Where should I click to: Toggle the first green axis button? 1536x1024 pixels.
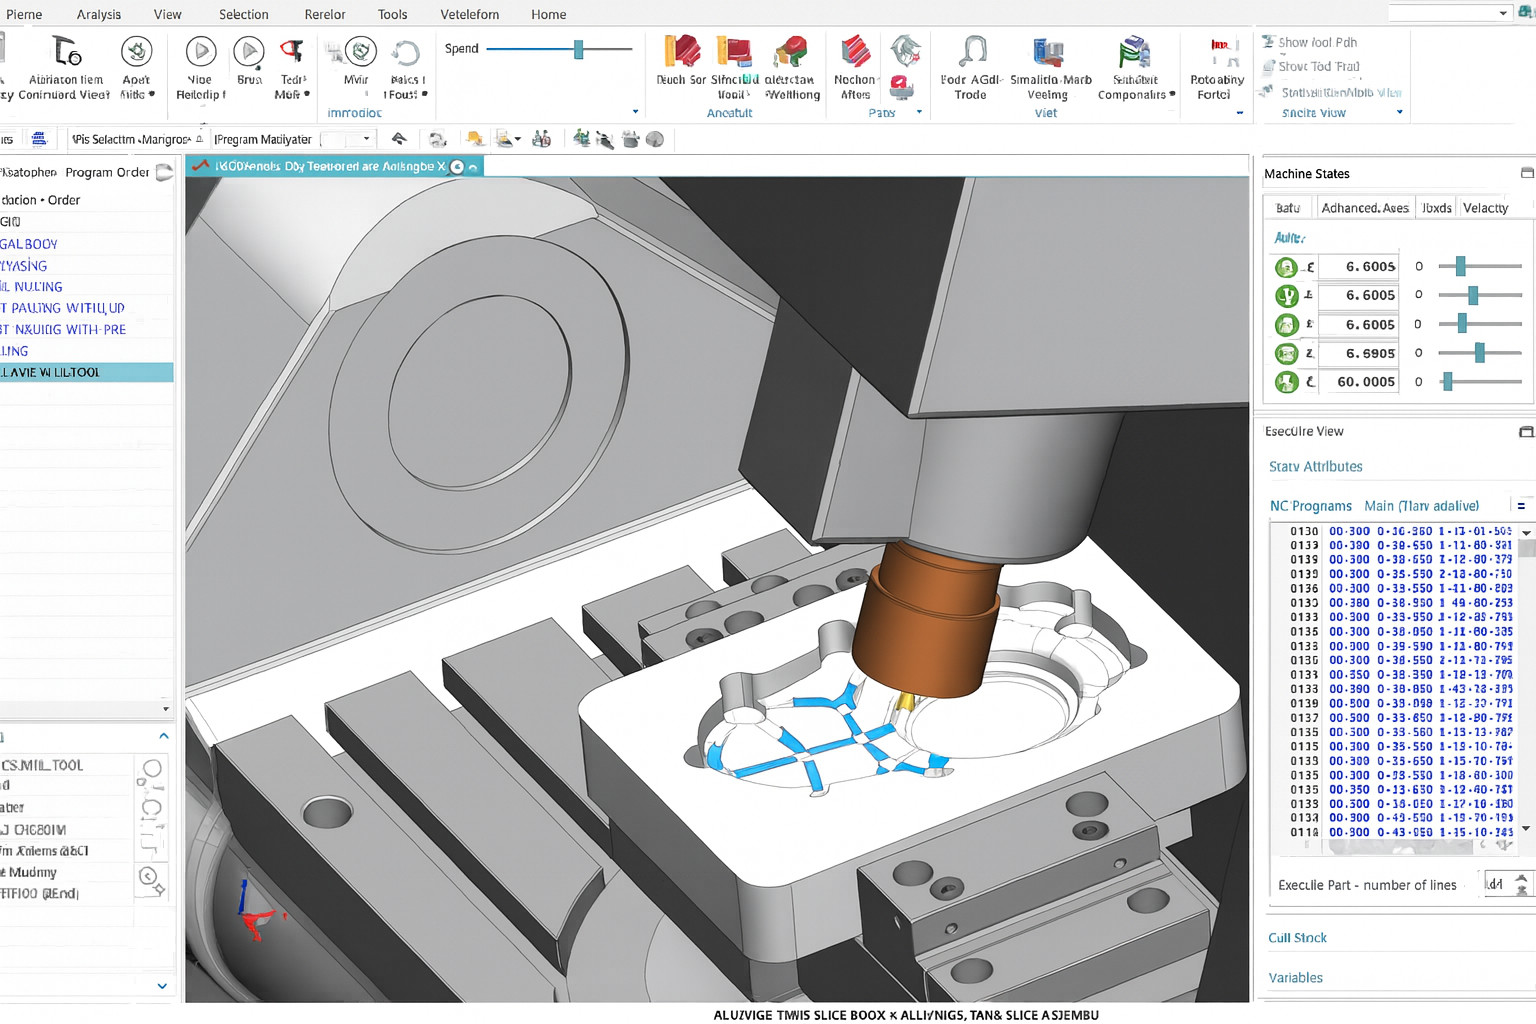tap(1286, 267)
